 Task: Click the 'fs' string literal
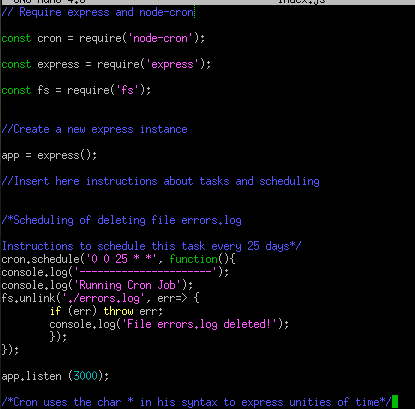click(127, 90)
